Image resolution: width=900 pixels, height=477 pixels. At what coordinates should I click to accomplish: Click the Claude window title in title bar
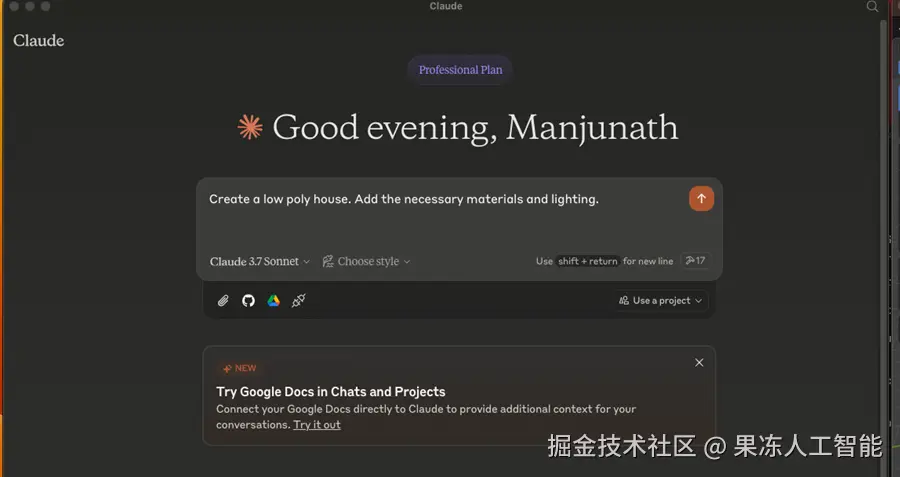click(x=446, y=6)
